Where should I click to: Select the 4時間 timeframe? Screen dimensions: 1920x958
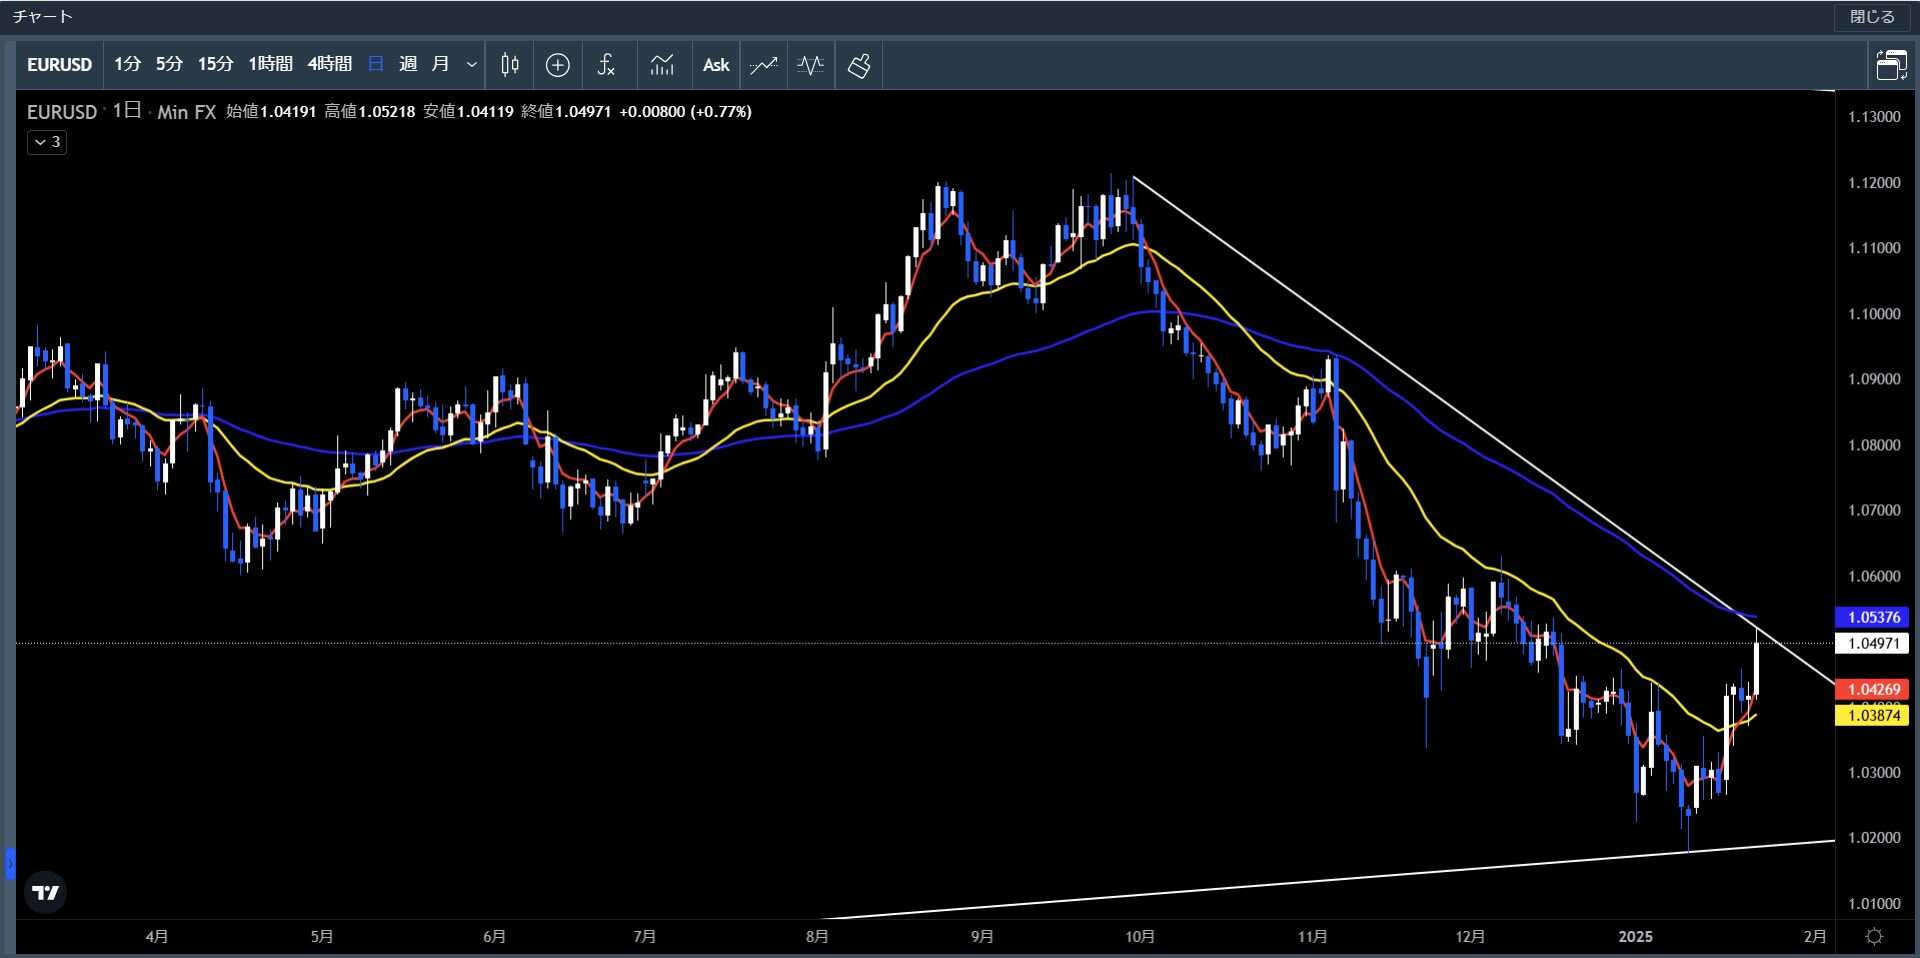pos(329,64)
